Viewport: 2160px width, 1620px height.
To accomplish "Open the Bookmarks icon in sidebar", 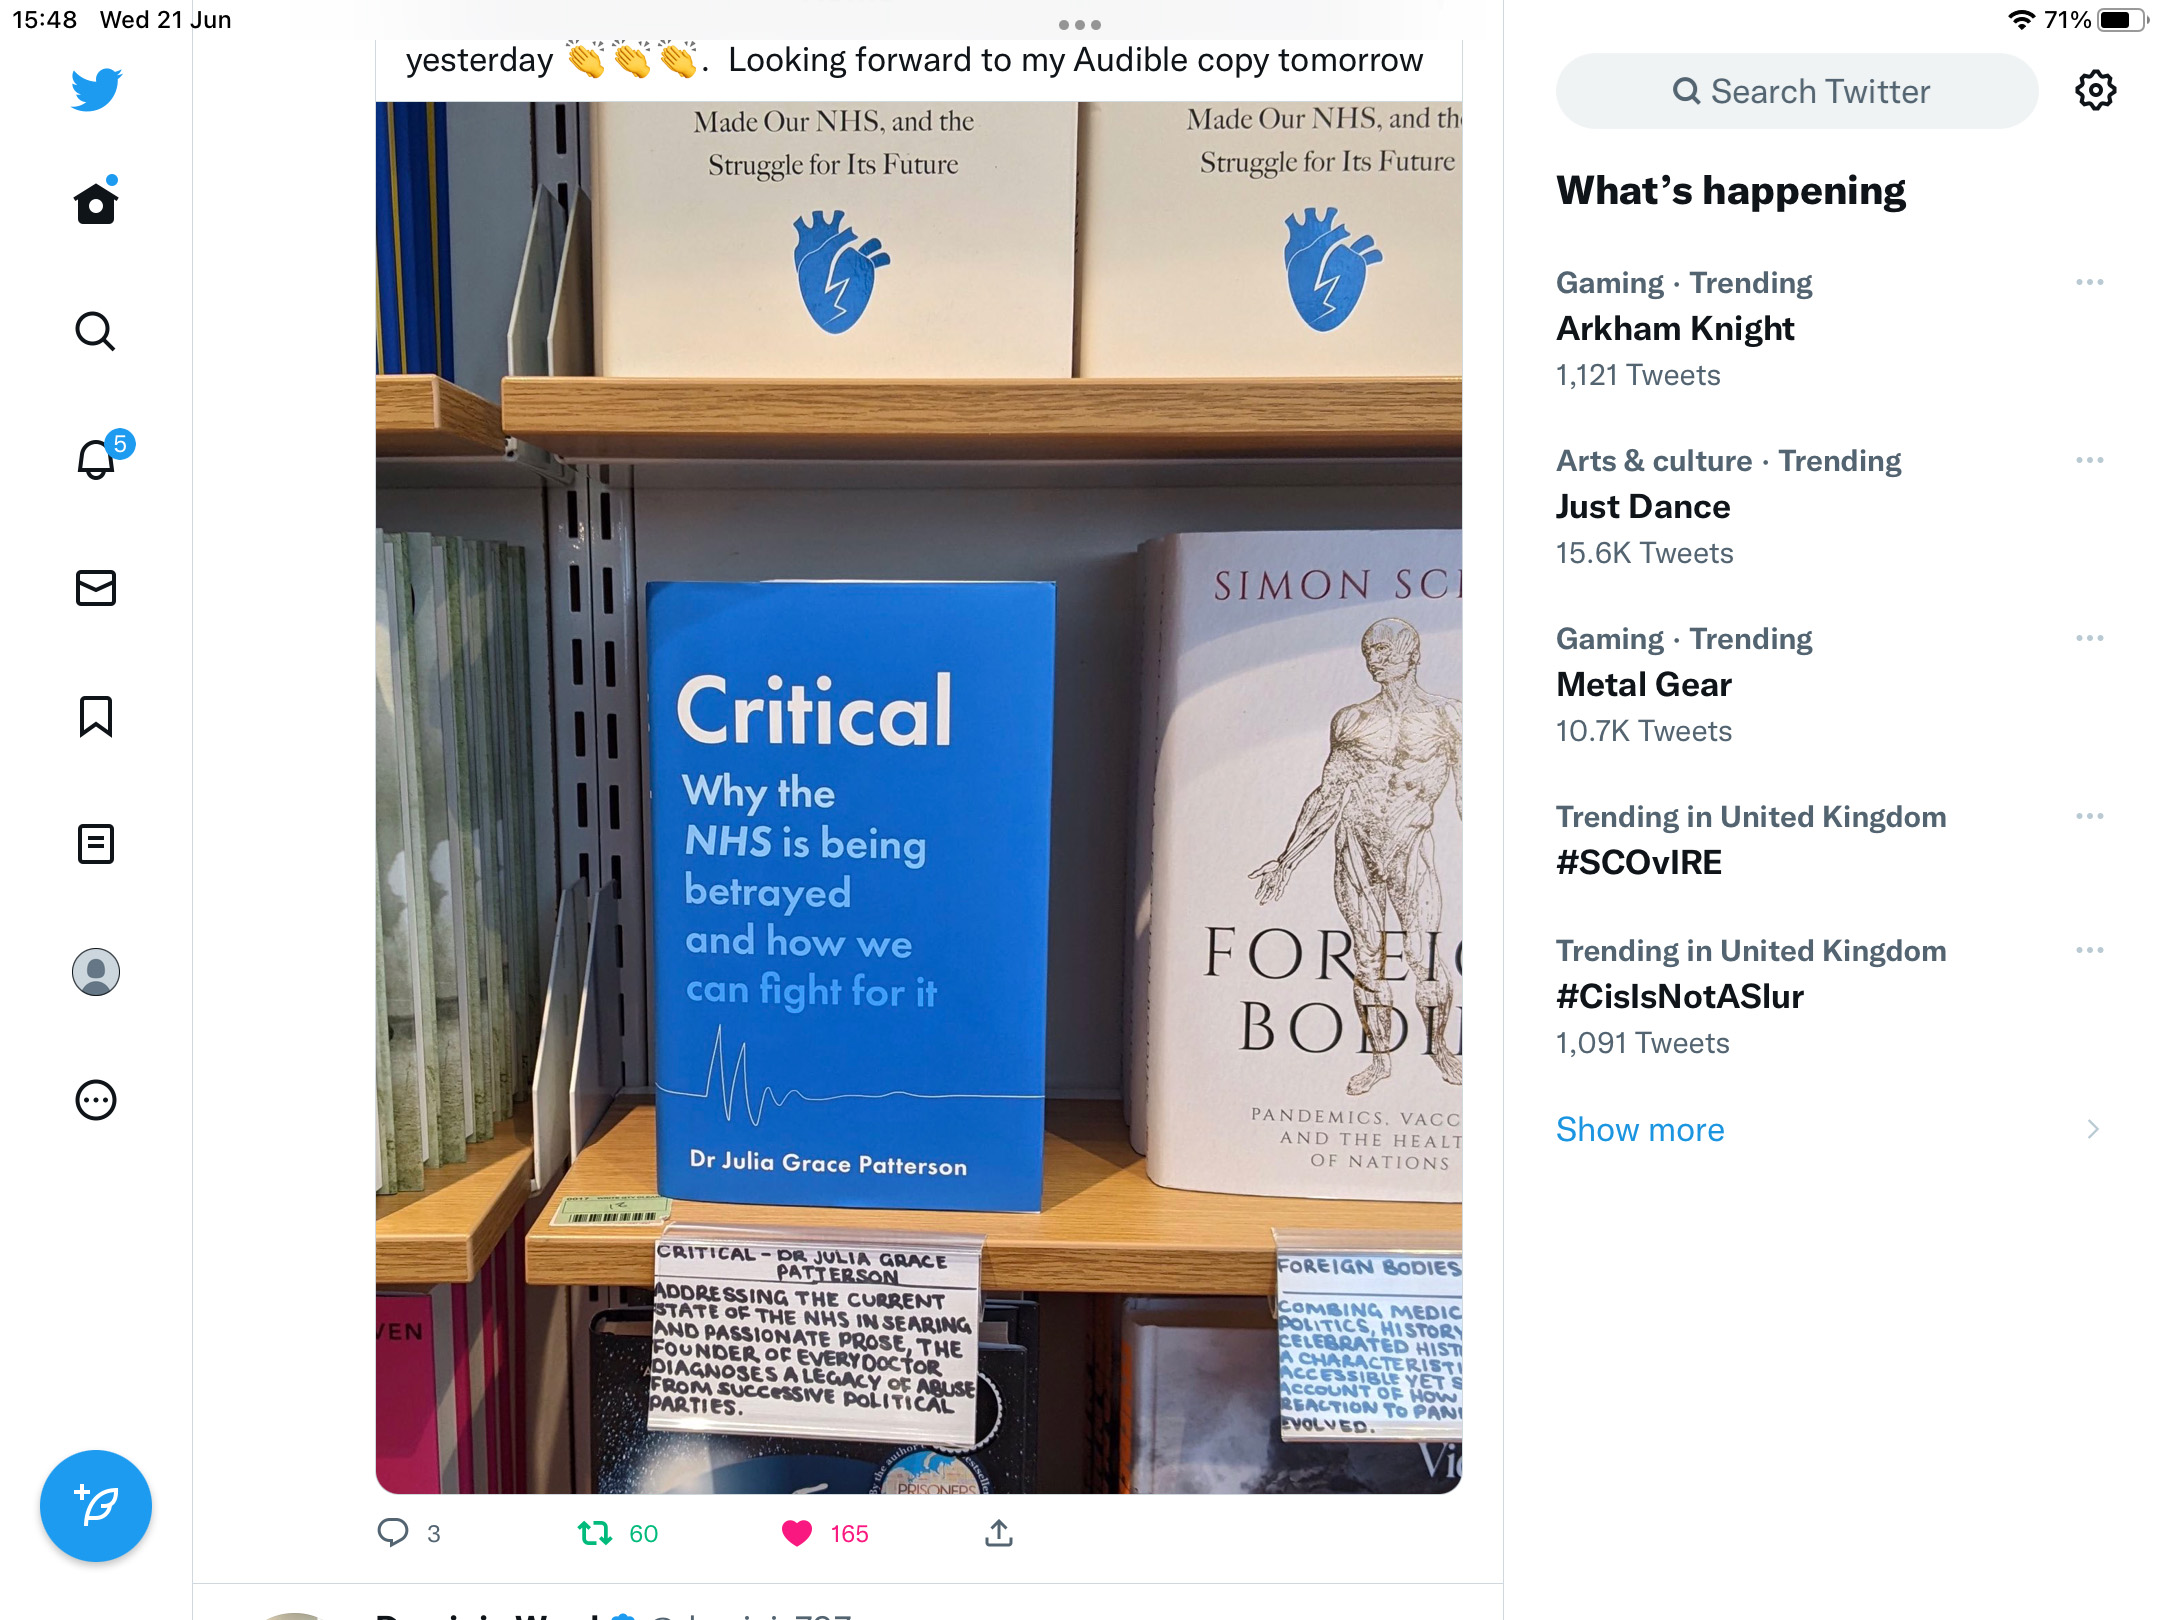I will click(x=96, y=716).
